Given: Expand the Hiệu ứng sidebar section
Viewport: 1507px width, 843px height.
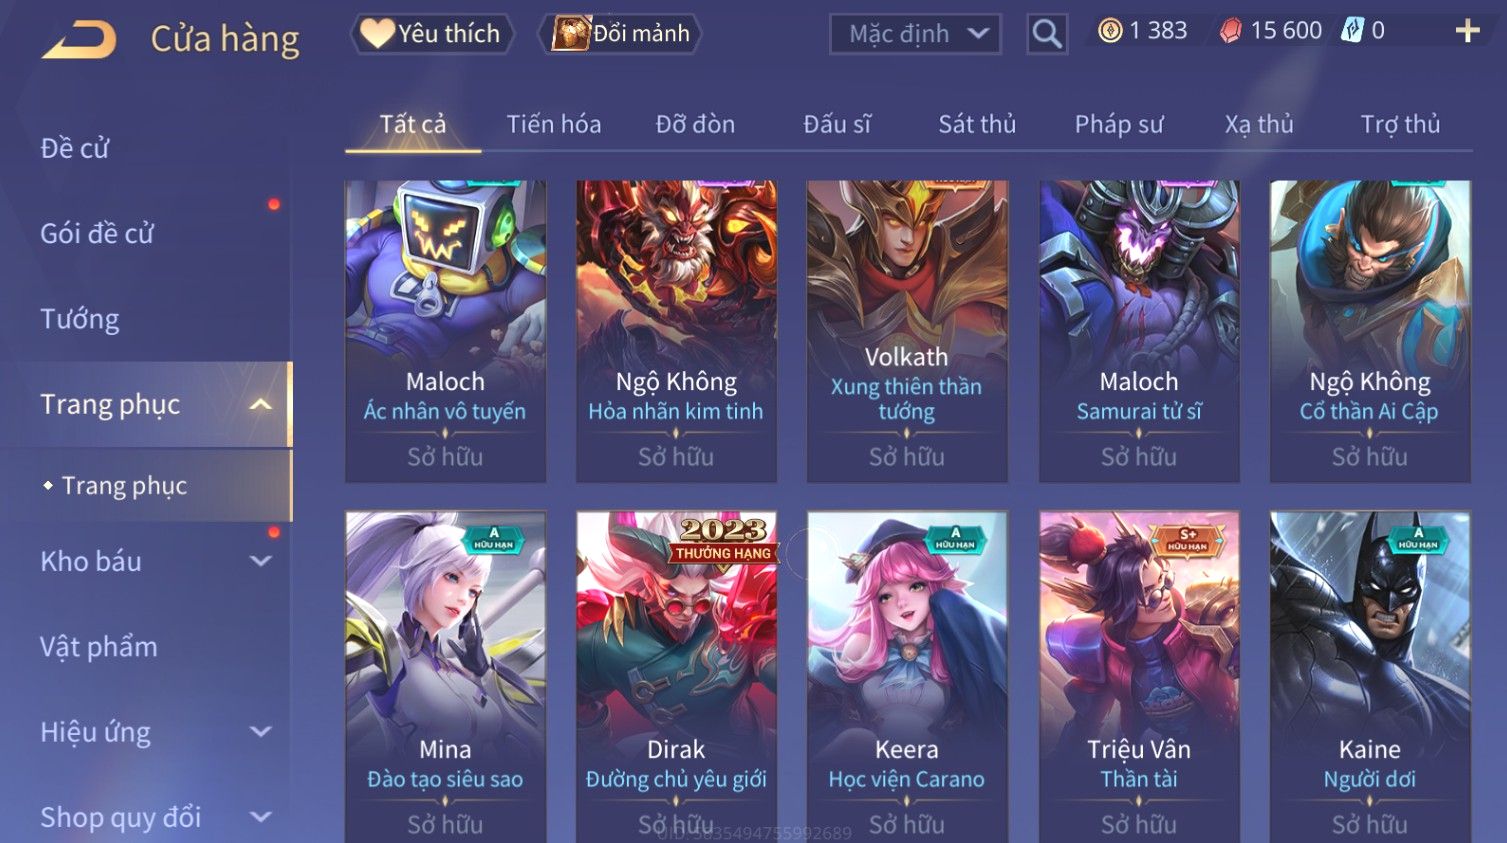Looking at the screenshot, I should [261, 732].
